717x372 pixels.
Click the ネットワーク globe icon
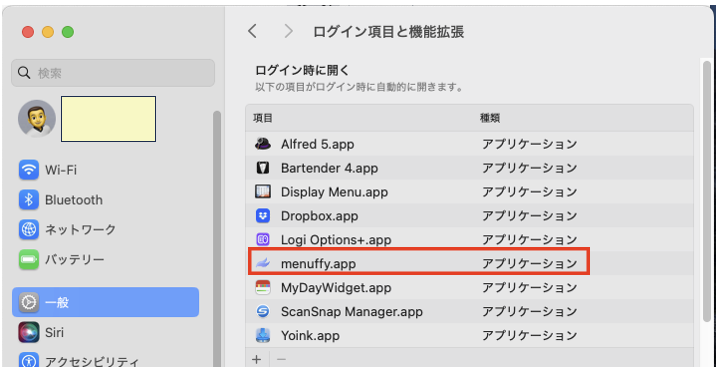click(29, 229)
